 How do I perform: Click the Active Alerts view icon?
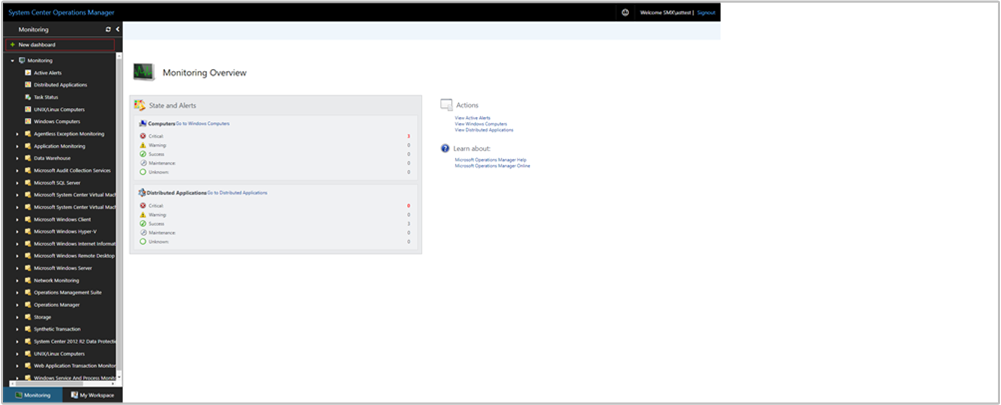pyautogui.click(x=27, y=73)
